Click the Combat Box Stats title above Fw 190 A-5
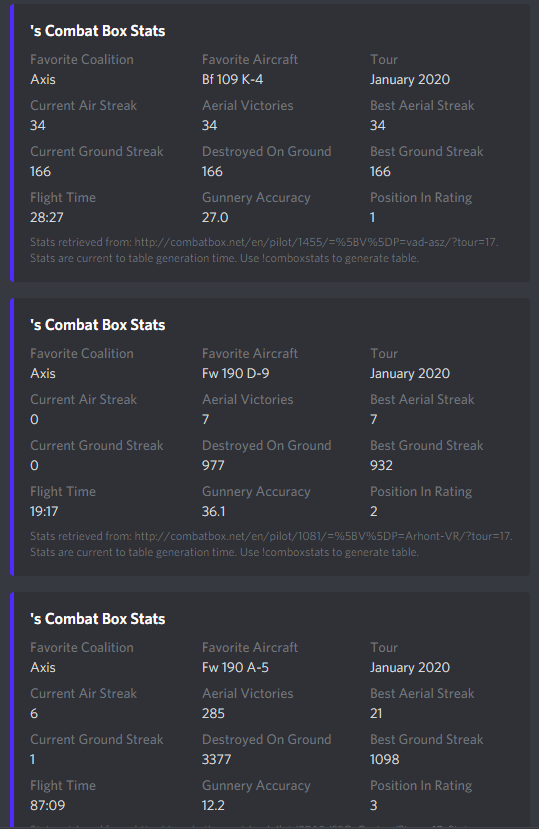This screenshot has height=829, width=539. coord(98,619)
